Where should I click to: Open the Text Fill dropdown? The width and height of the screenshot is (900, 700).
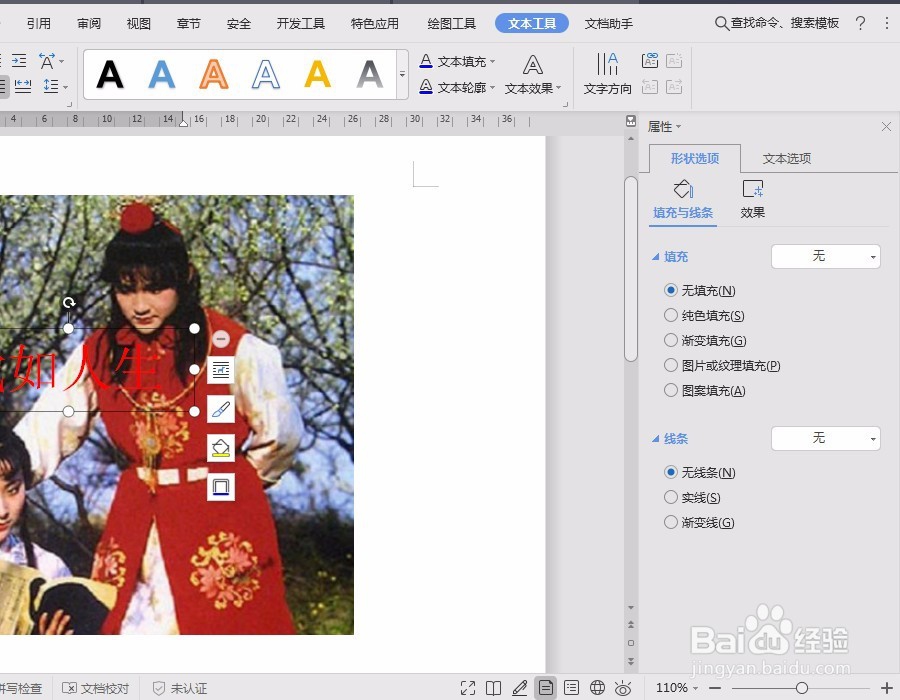coord(457,61)
